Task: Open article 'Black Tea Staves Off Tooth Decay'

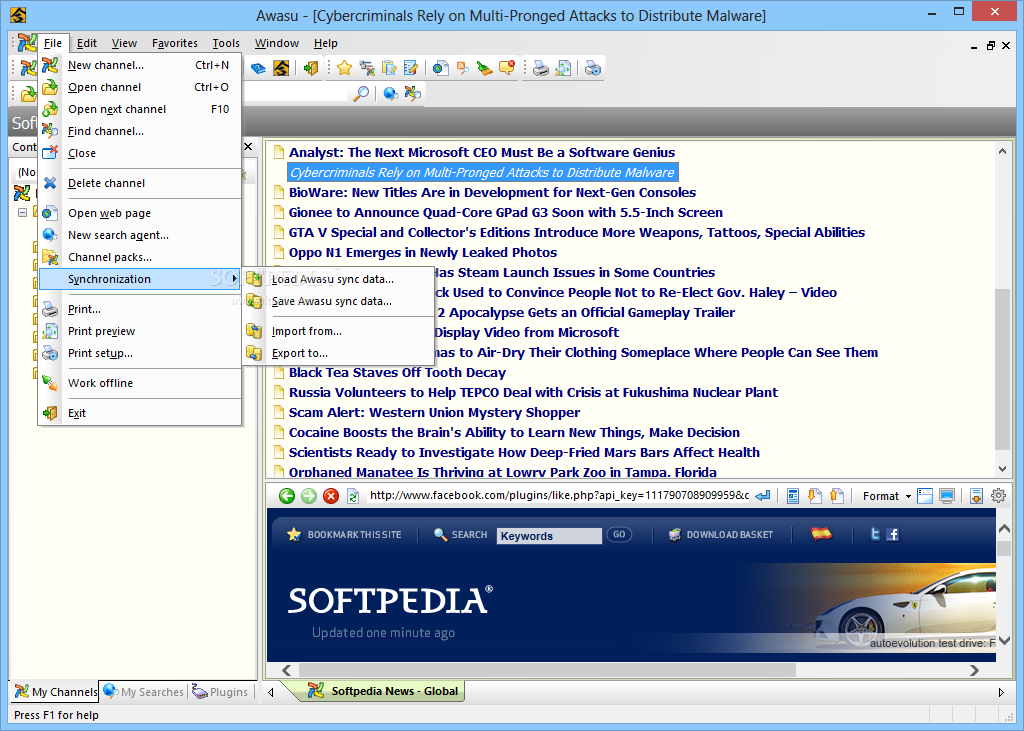Action: pos(397,372)
